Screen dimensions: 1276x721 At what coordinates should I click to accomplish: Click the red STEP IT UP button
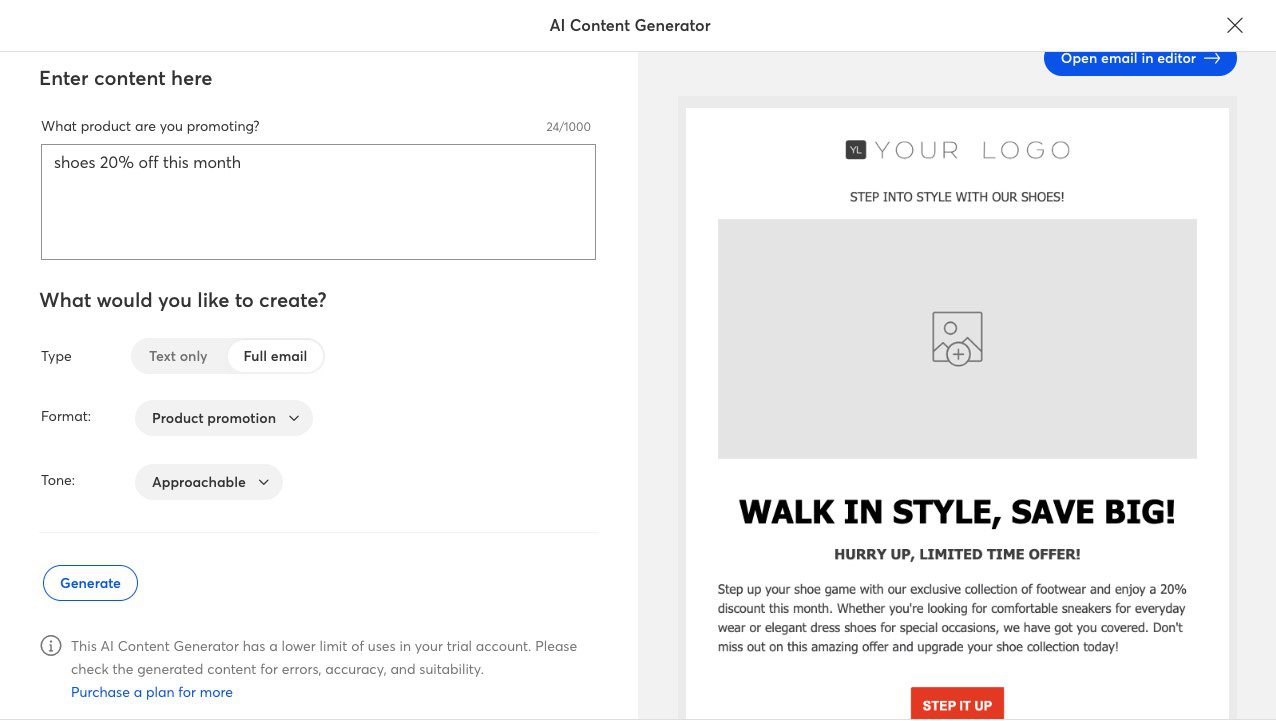click(x=956, y=704)
